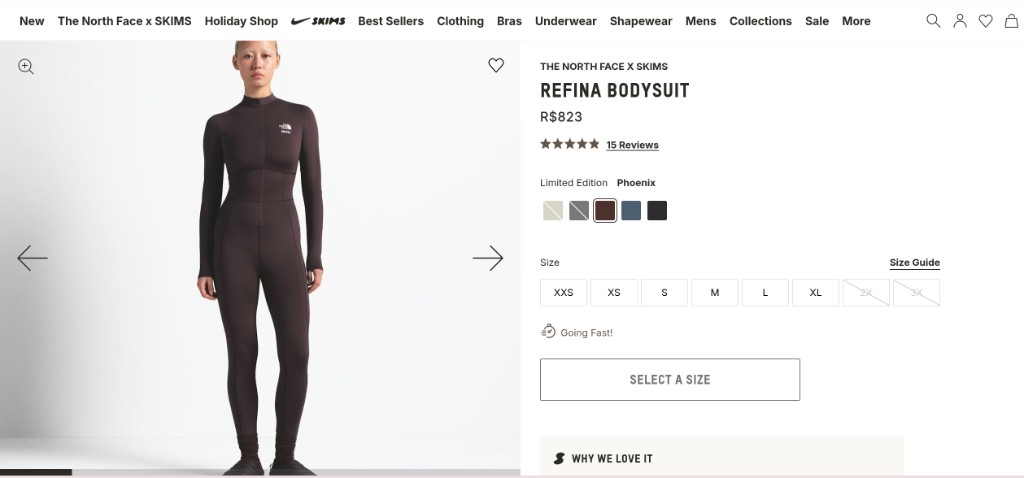Screen dimensions: 1024x478
Task: Expand the Why We Love It section
Action: (721, 458)
